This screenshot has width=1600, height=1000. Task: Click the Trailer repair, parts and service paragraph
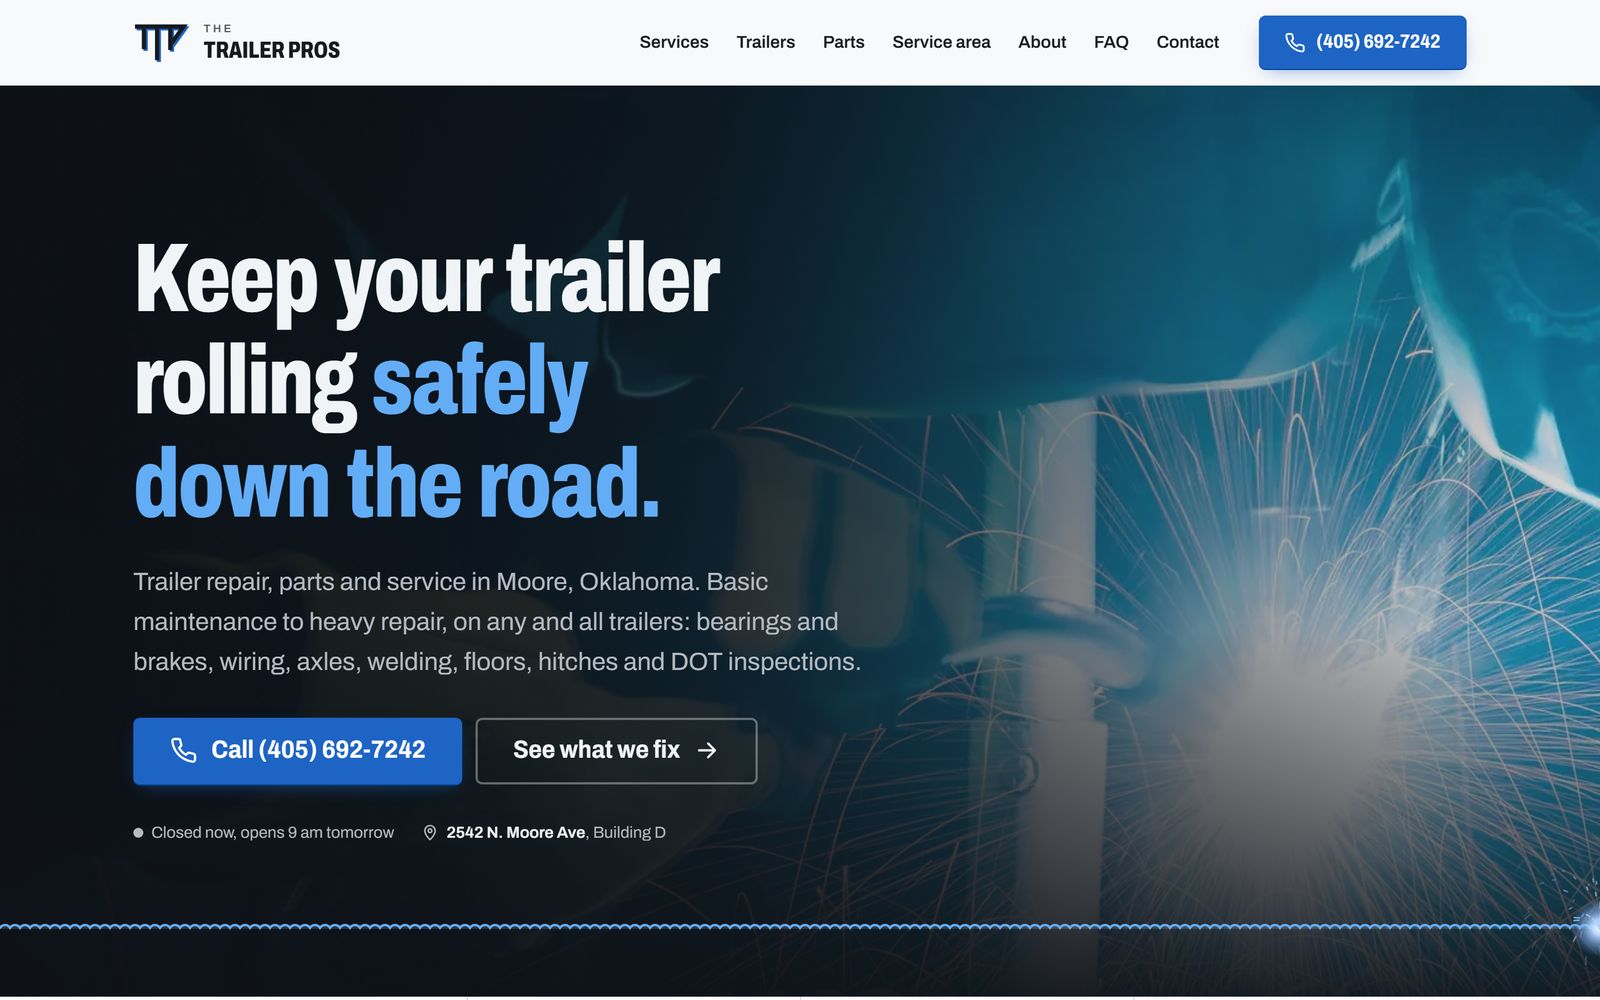point(497,621)
